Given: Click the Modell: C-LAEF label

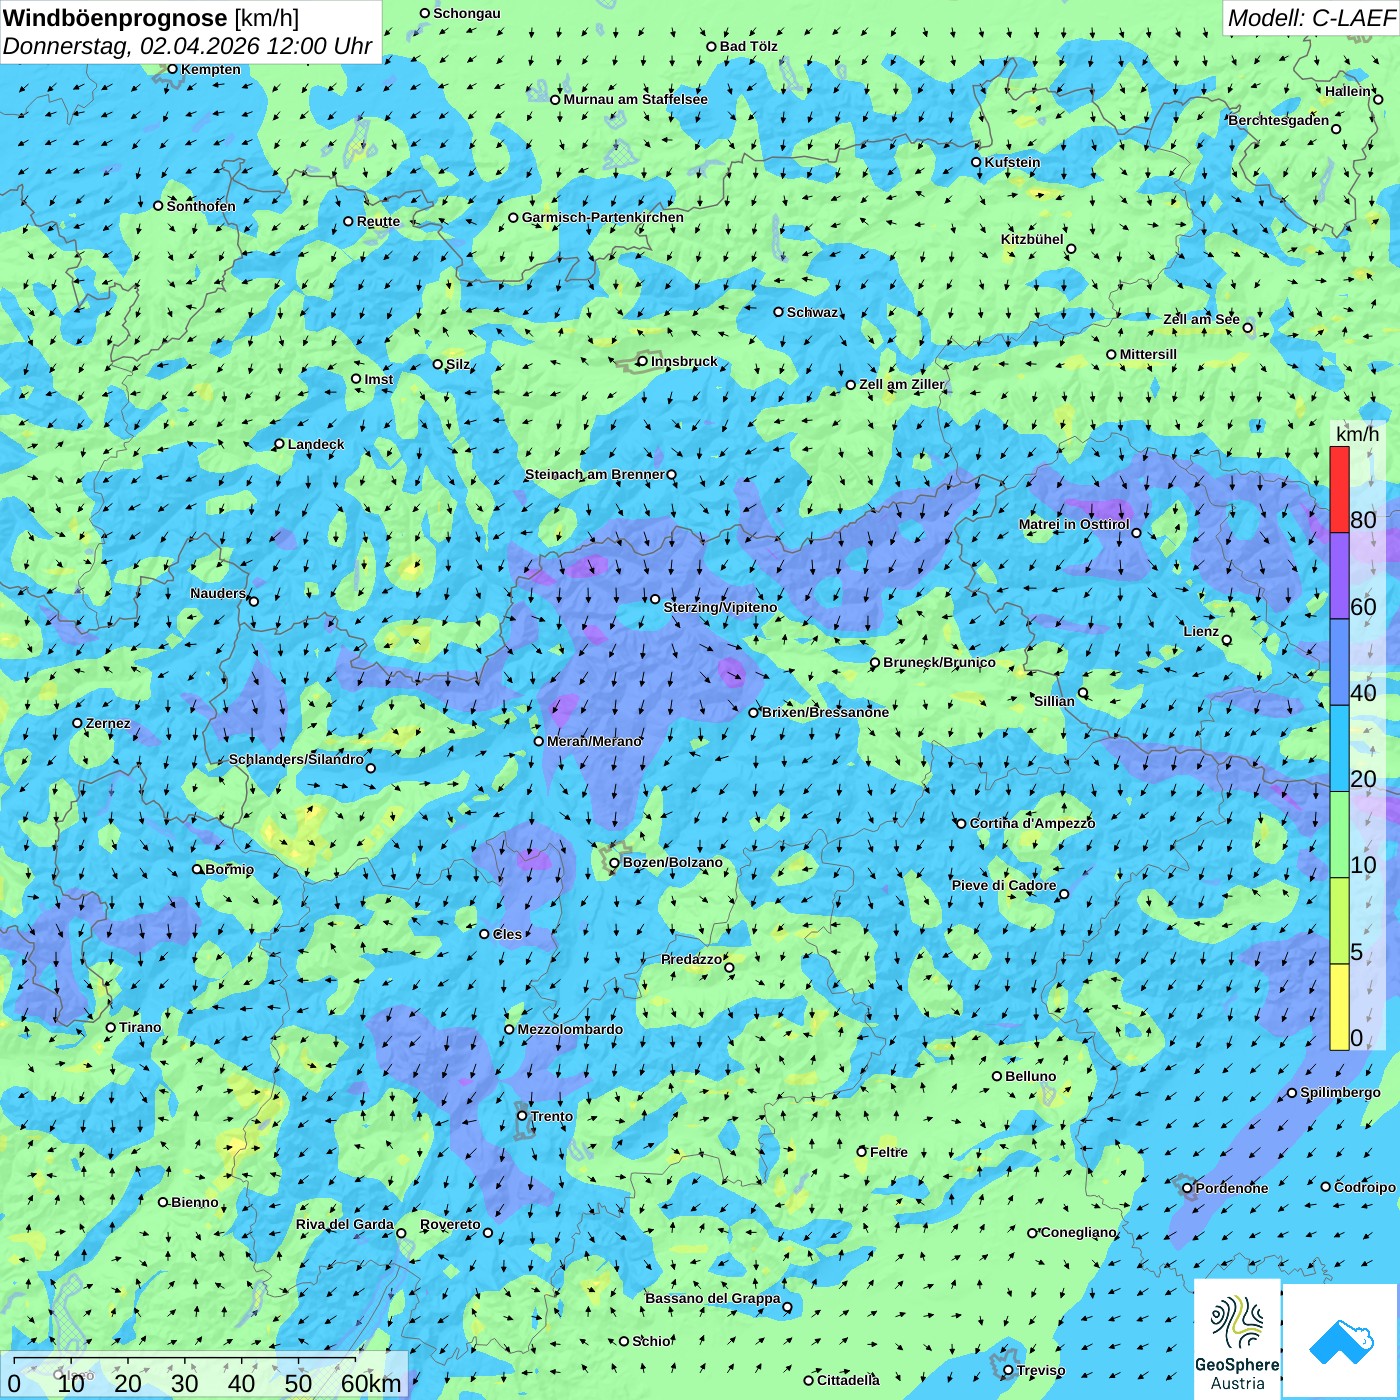Looking at the screenshot, I should [1311, 17].
